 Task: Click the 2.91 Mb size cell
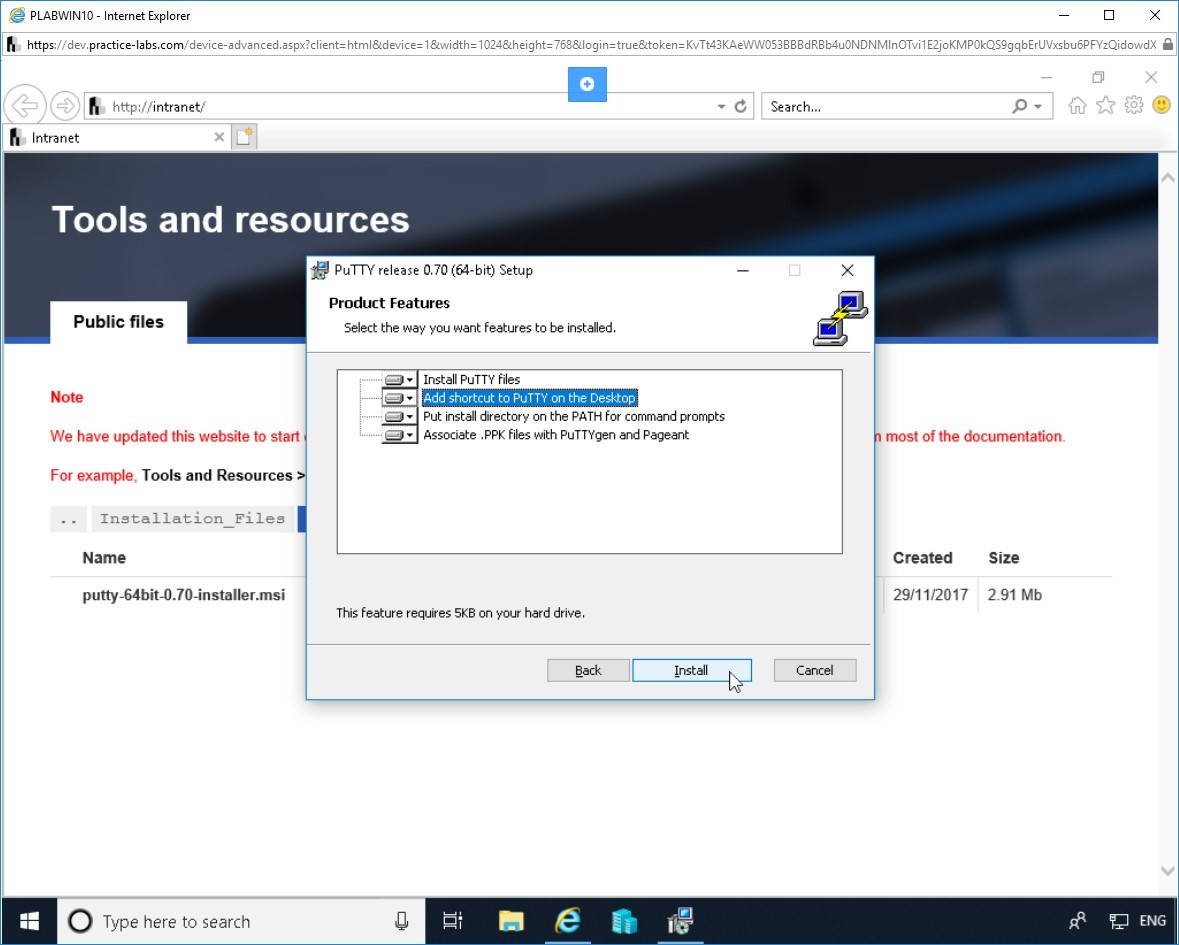[1014, 595]
